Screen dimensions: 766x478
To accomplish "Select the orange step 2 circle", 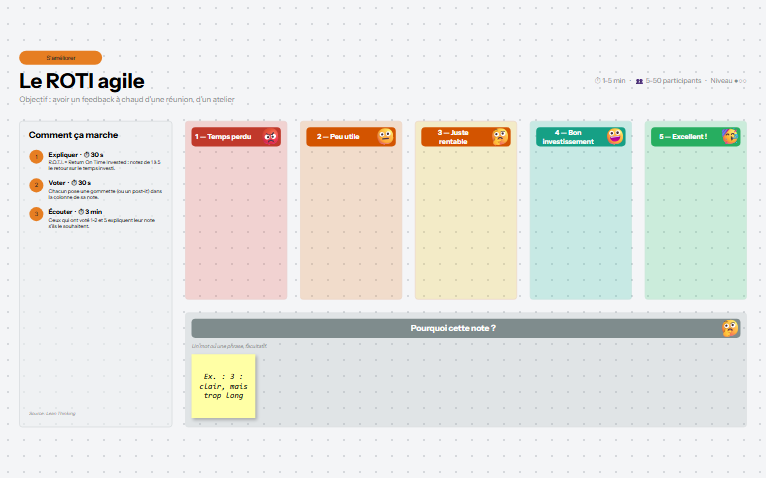I will click(x=36, y=185).
